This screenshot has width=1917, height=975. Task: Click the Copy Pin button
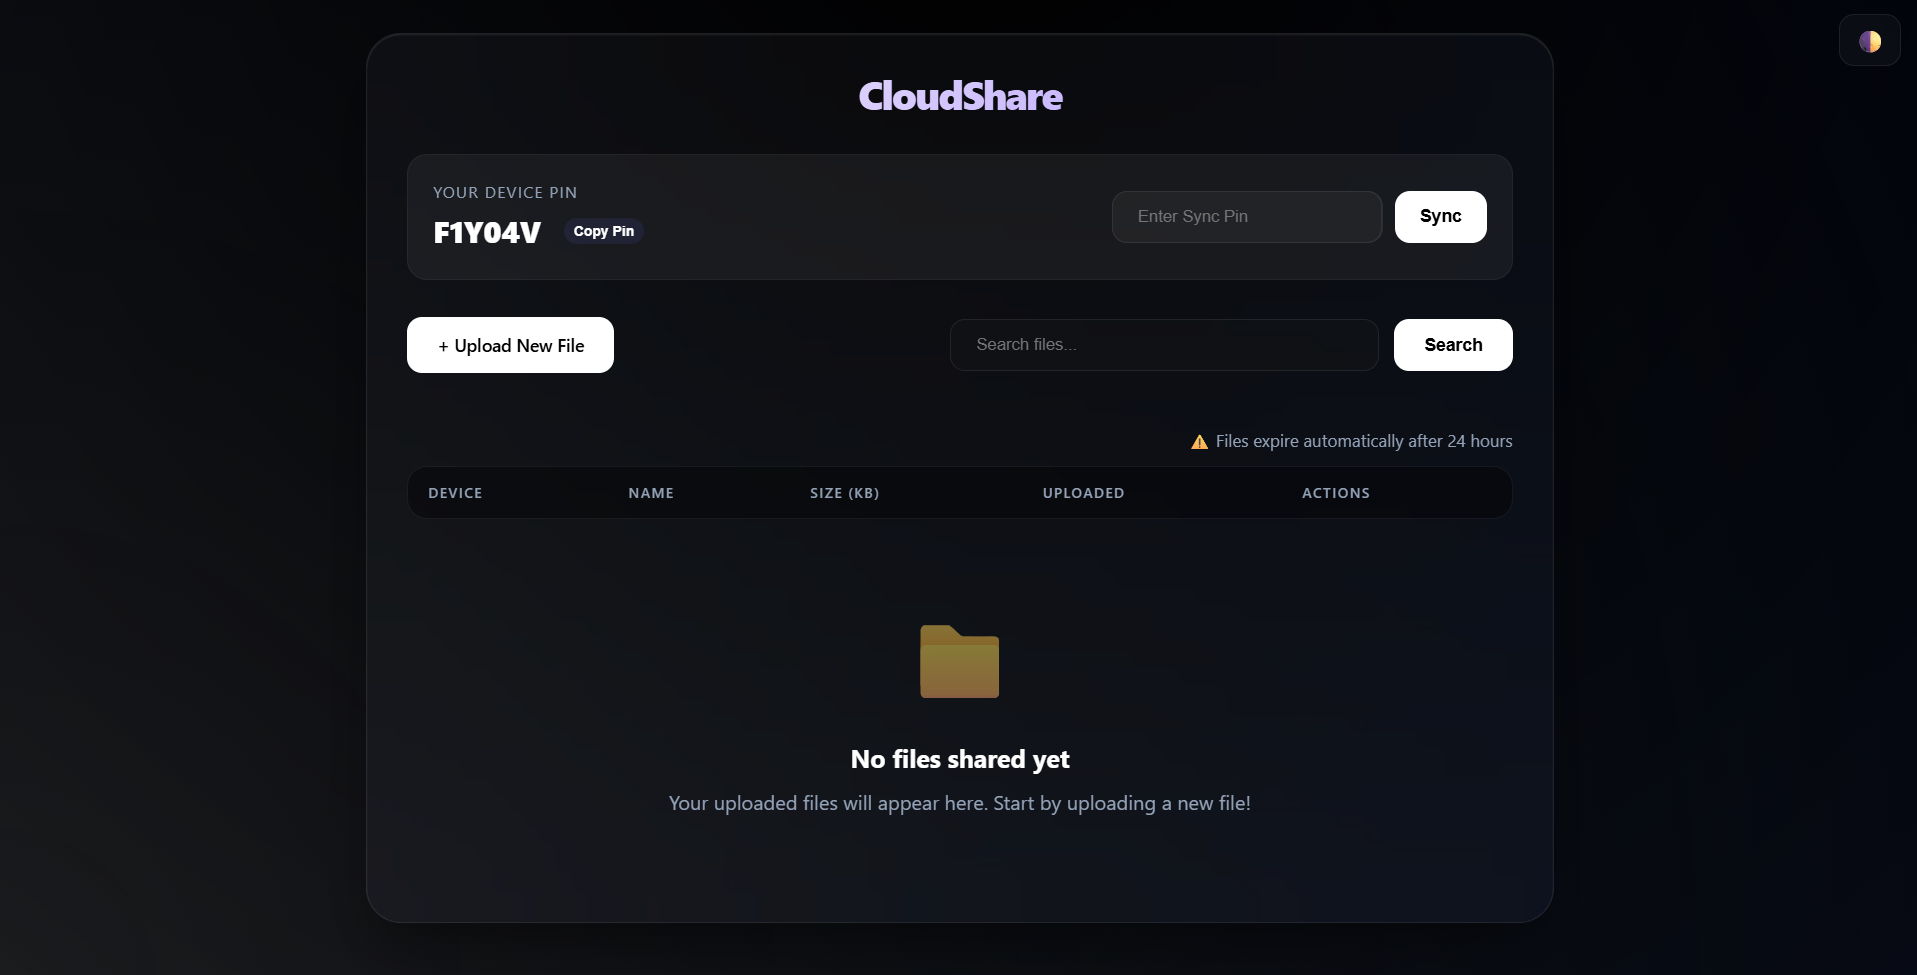coord(604,231)
